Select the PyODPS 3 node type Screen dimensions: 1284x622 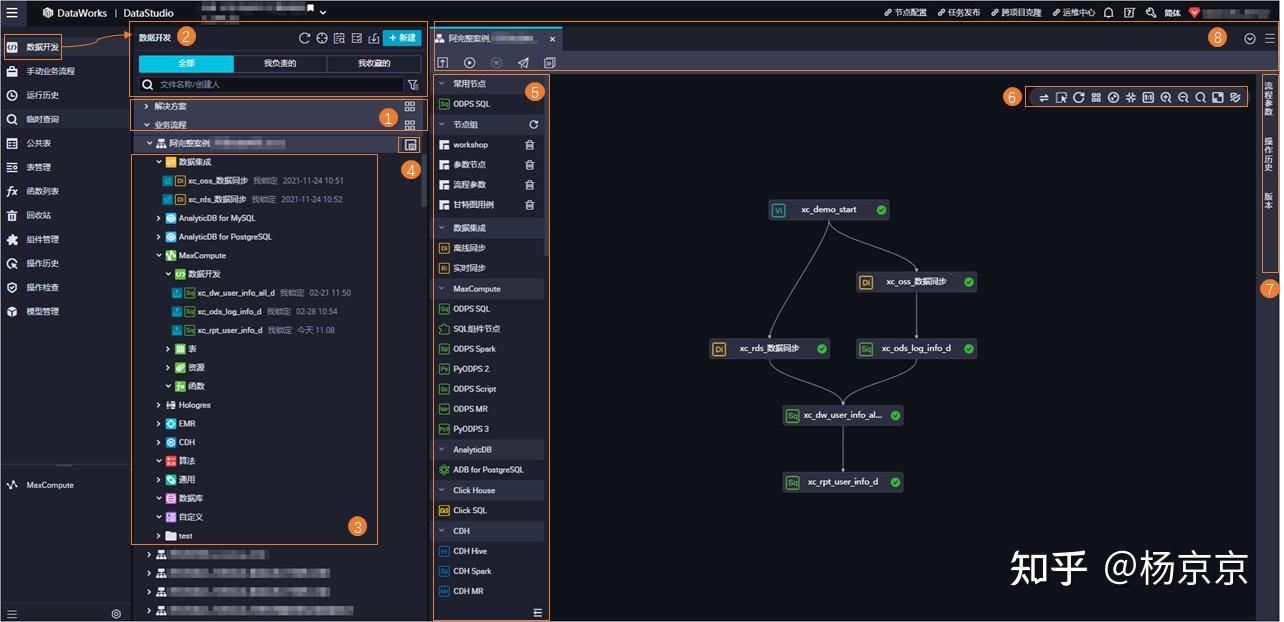tap(471, 429)
